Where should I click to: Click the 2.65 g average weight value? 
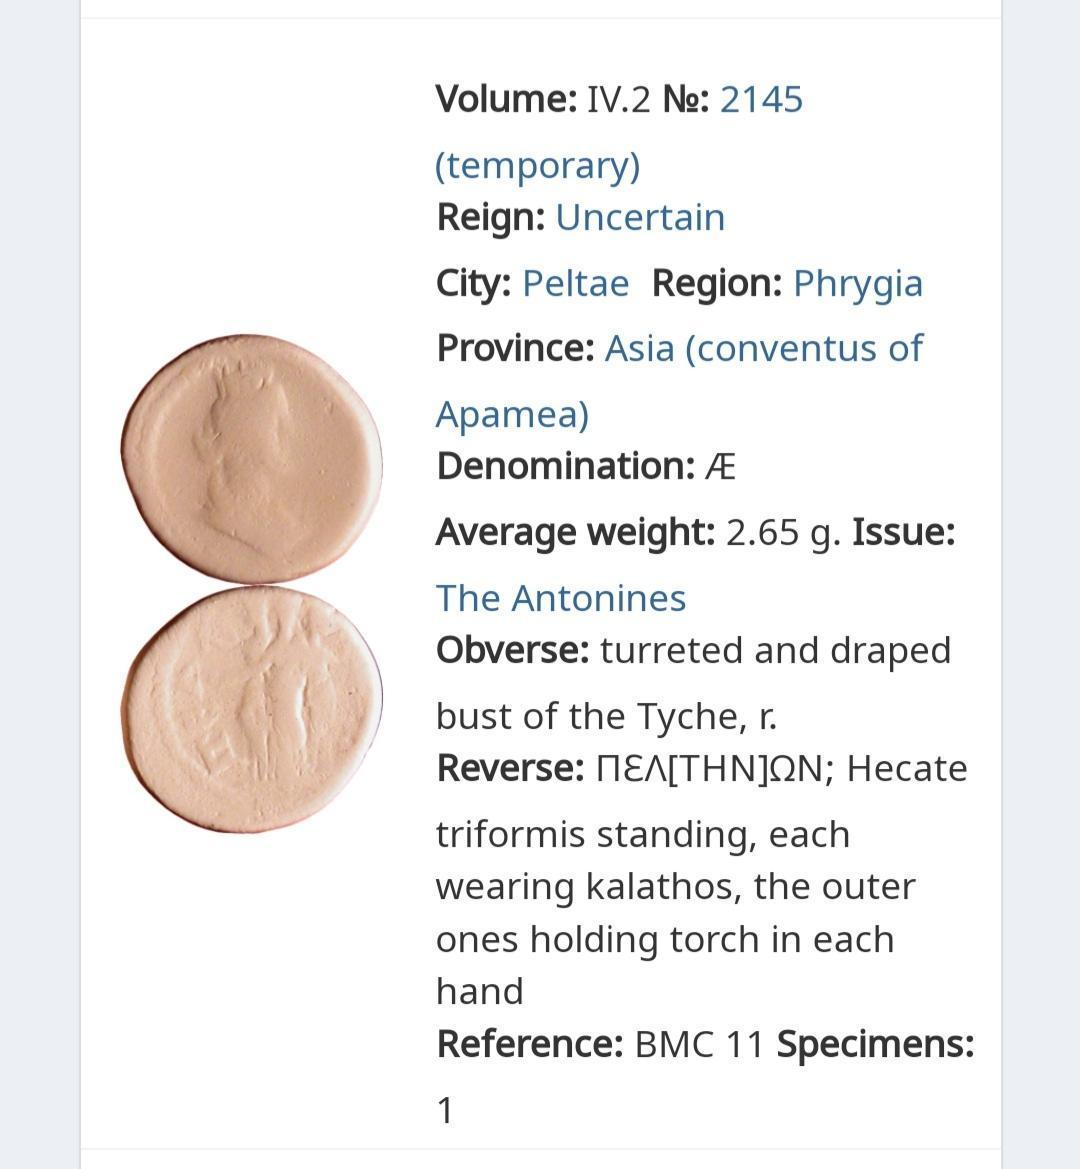click(783, 533)
